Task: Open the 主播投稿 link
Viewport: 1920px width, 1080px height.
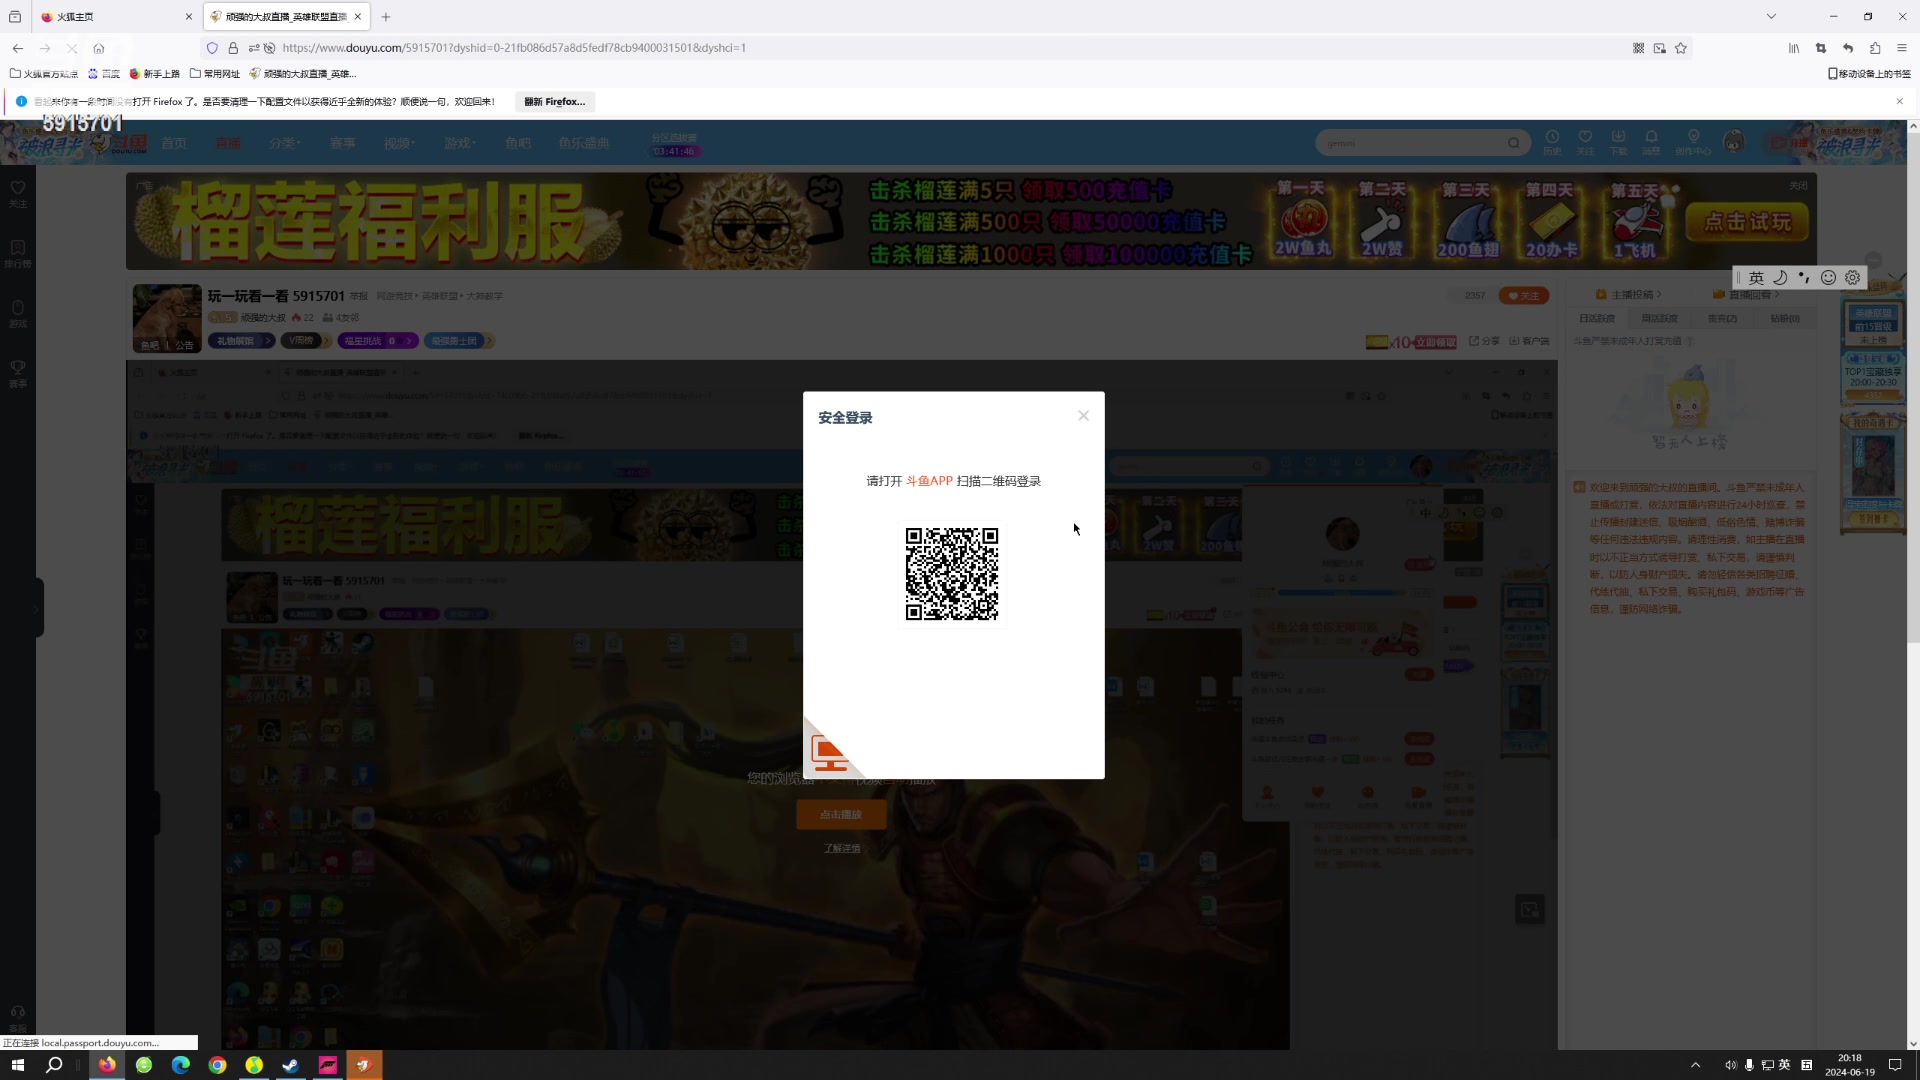Action: (1628, 295)
